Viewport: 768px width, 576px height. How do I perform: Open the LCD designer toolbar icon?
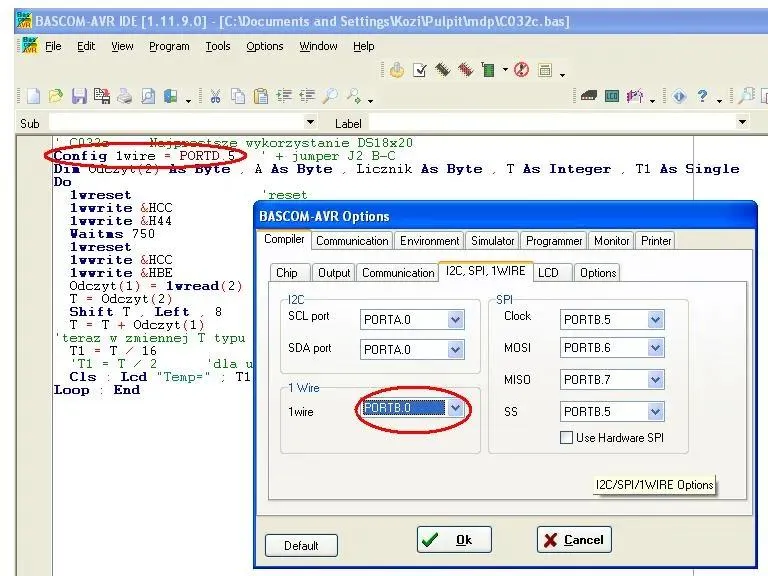612,97
